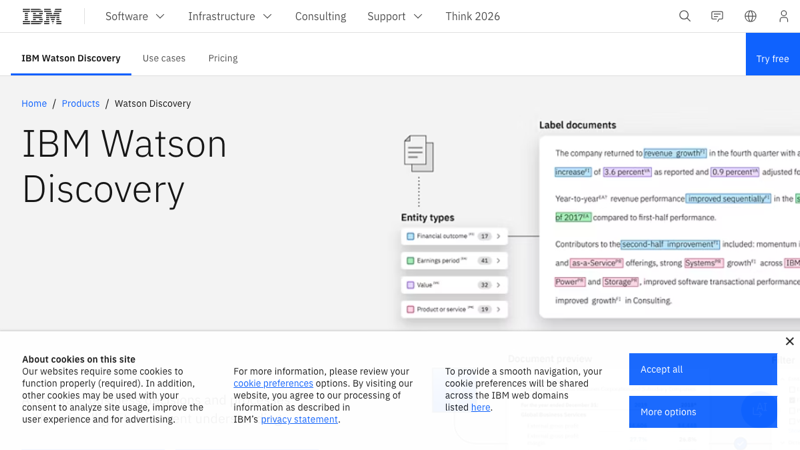This screenshot has height=450, width=800.
Task: Click the 'Systems' pink highlighted label
Action: tap(704, 263)
